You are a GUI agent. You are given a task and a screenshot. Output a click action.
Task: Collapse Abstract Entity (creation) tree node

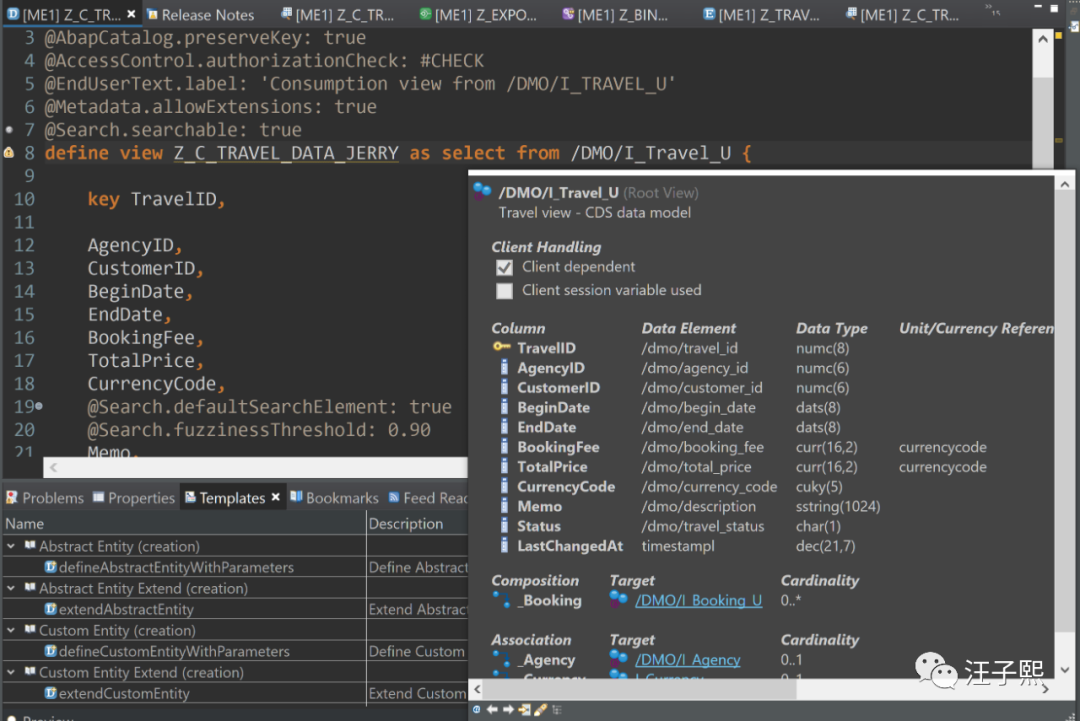pyautogui.click(x=11, y=546)
